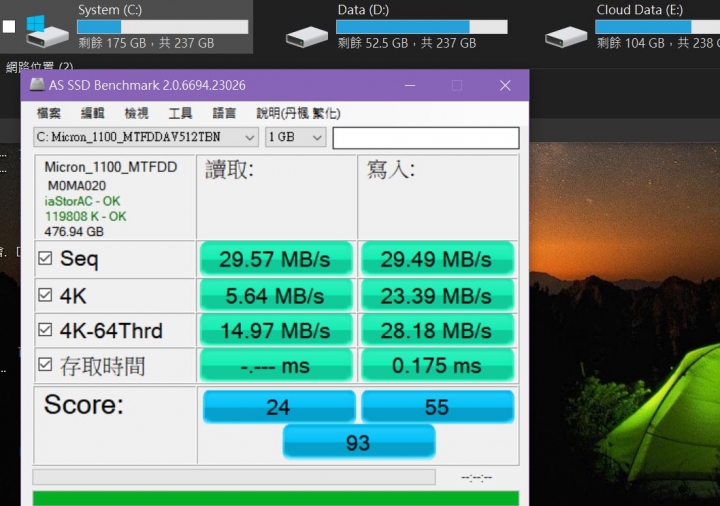The height and width of the screenshot is (506, 720).
Task: Click the Cloud Data (E:) drive label
Action: coord(640,10)
